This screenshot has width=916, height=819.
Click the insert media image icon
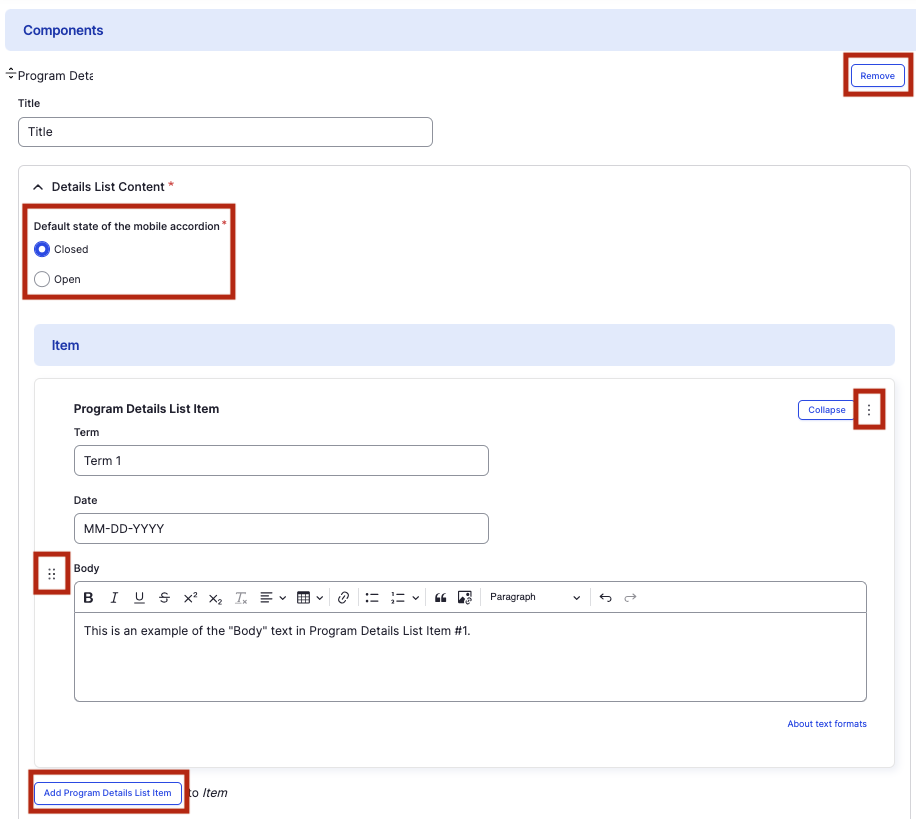click(x=465, y=598)
